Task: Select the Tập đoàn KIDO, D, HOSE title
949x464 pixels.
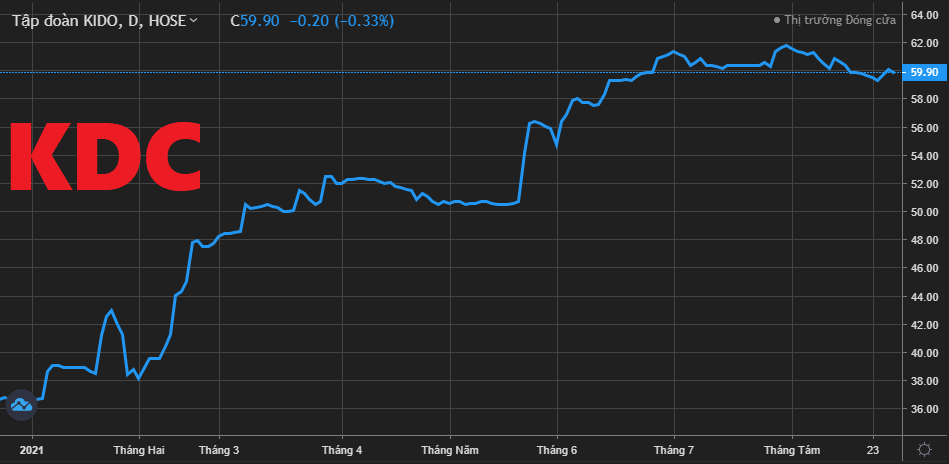Action: click(99, 21)
